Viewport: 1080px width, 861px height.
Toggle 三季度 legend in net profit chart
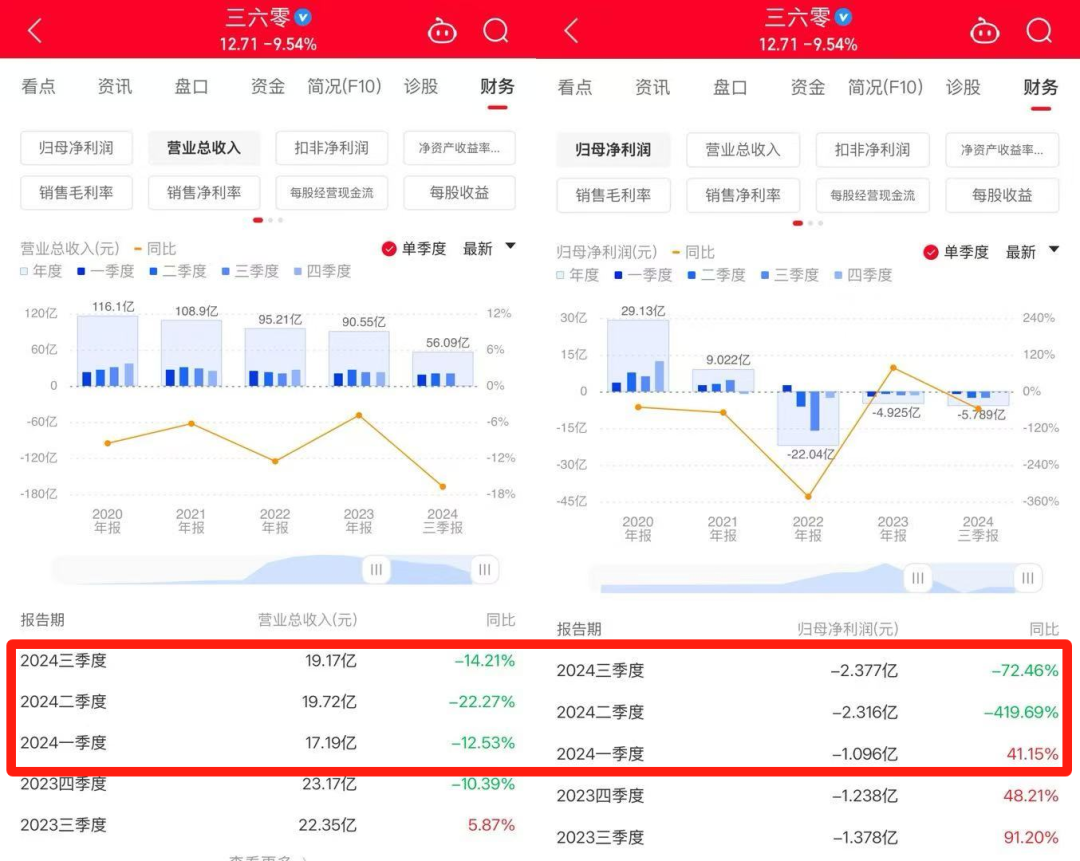tap(790, 276)
